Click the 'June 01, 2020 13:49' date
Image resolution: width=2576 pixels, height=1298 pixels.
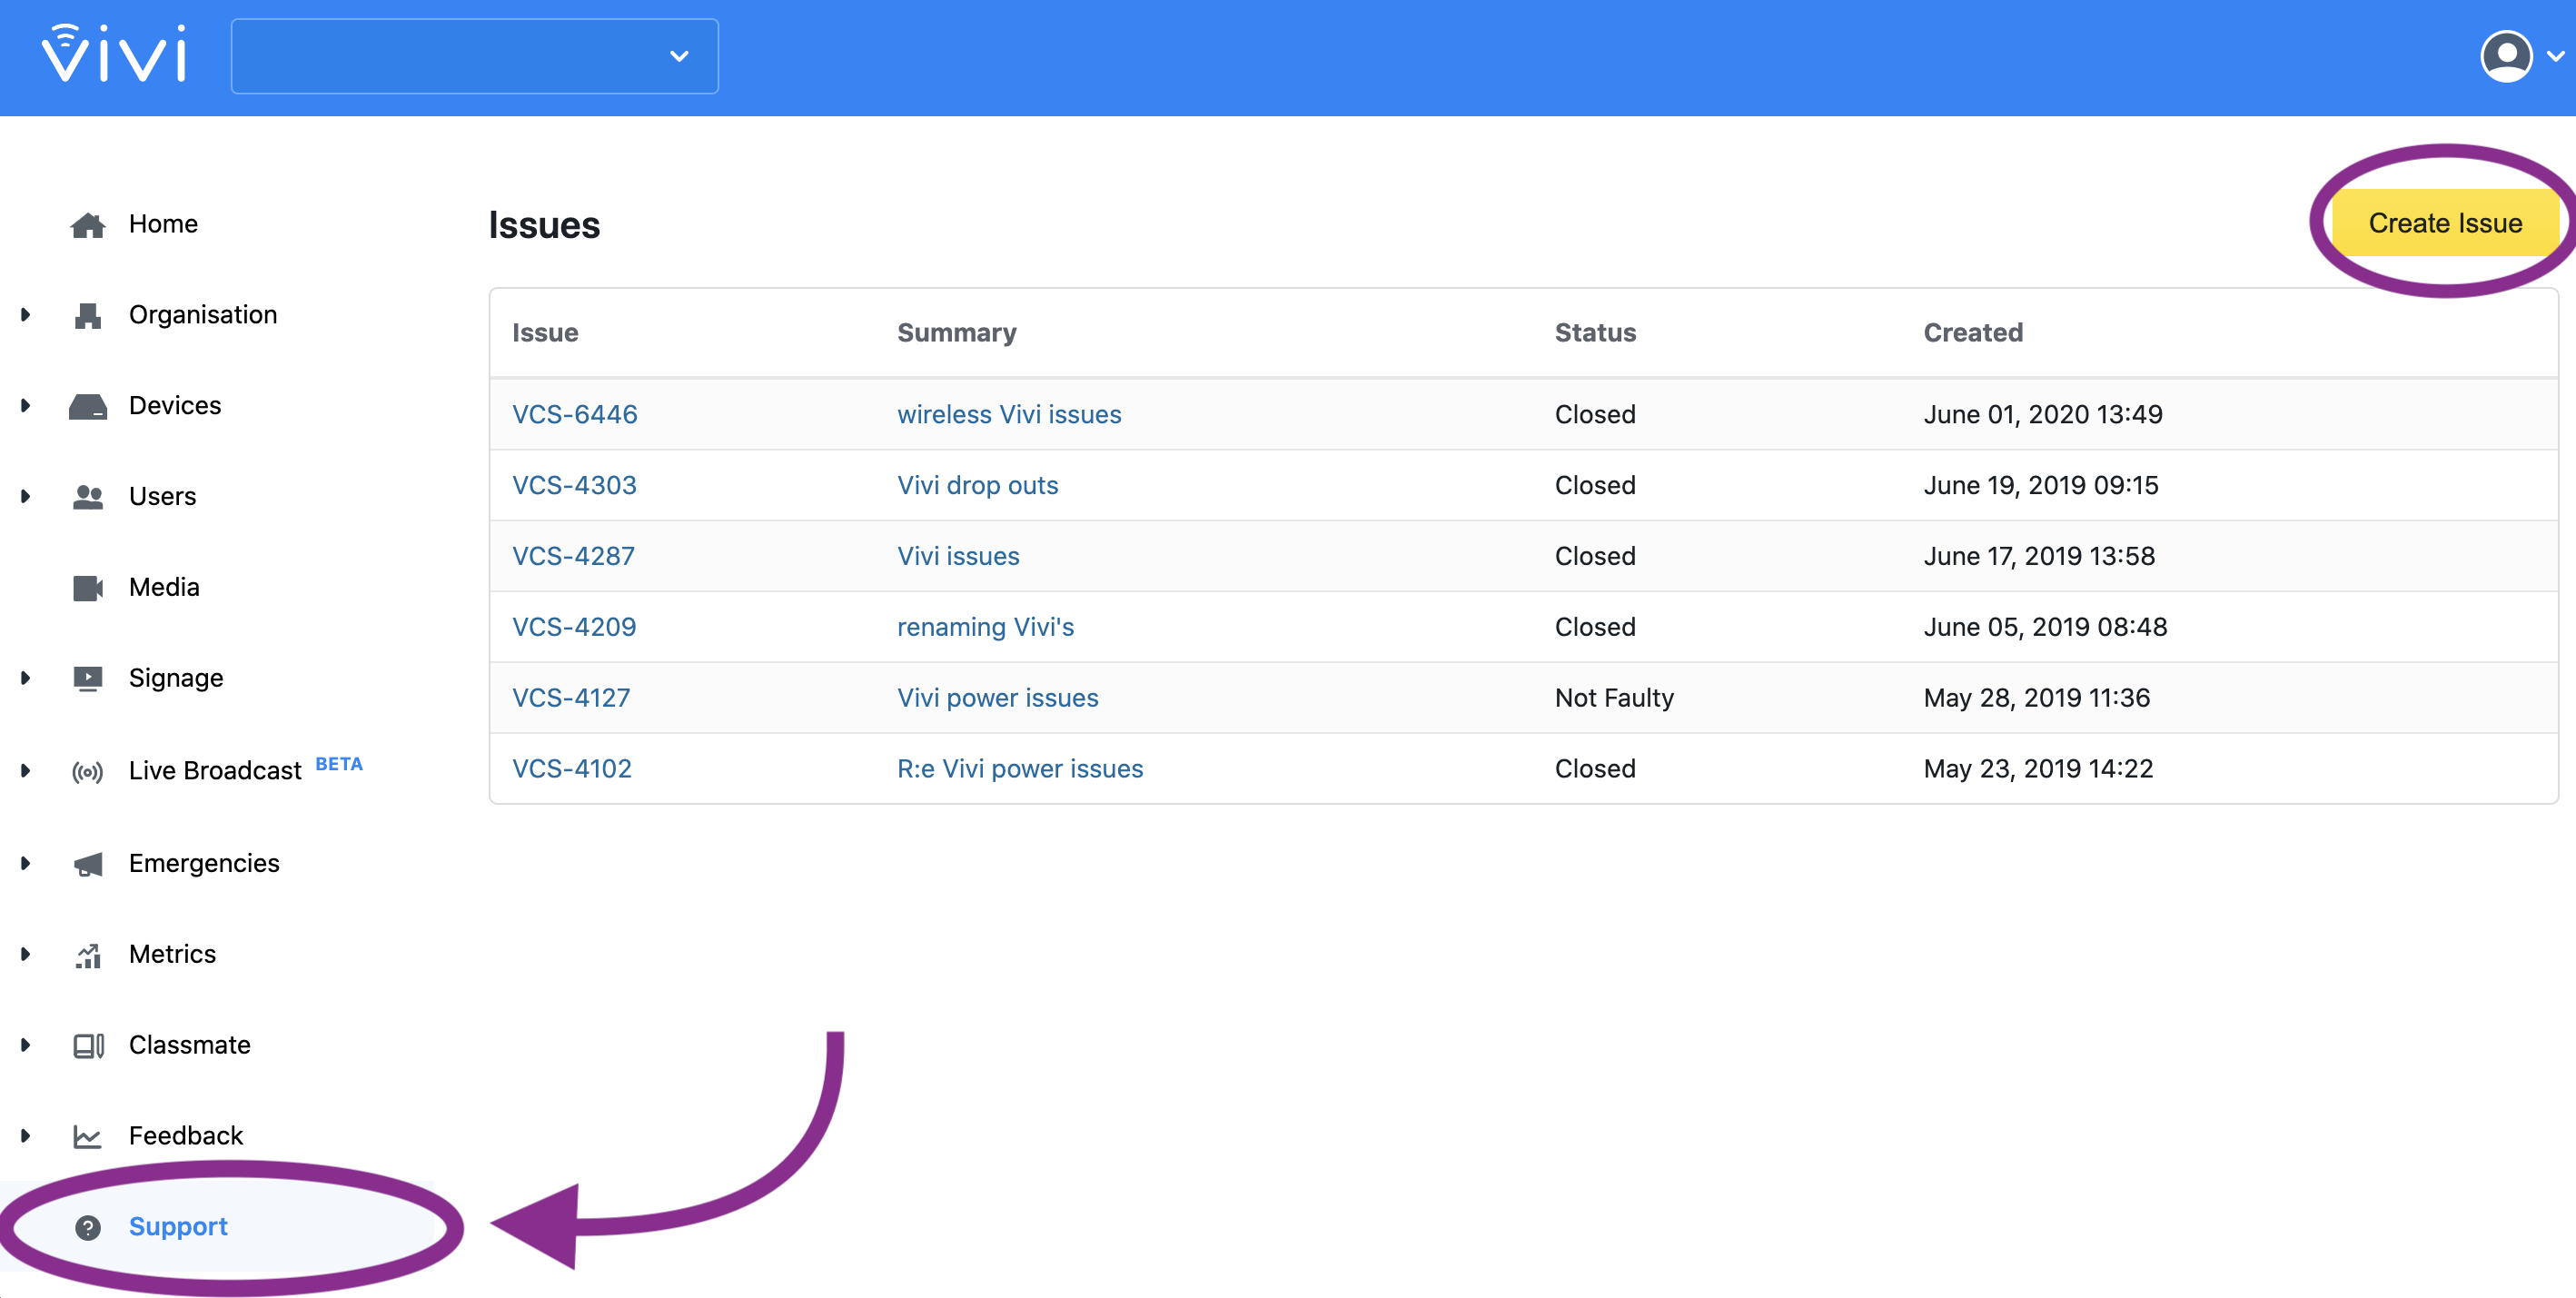point(2043,414)
